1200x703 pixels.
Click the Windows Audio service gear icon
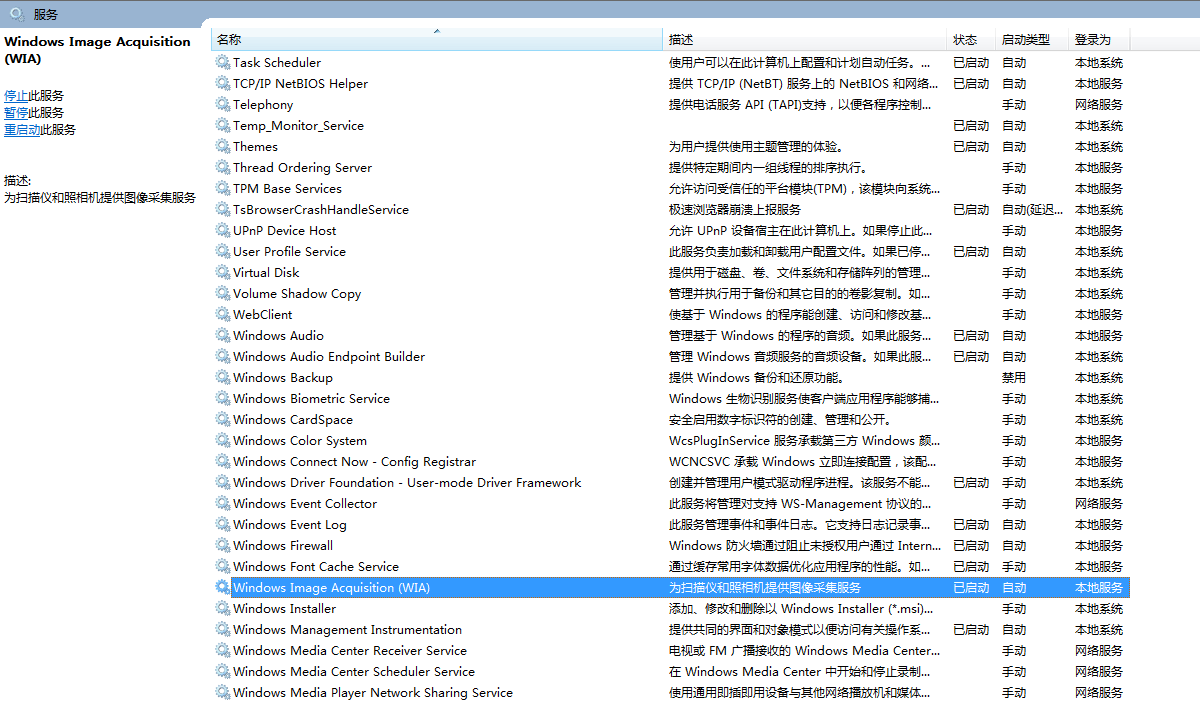pyautogui.click(x=222, y=335)
